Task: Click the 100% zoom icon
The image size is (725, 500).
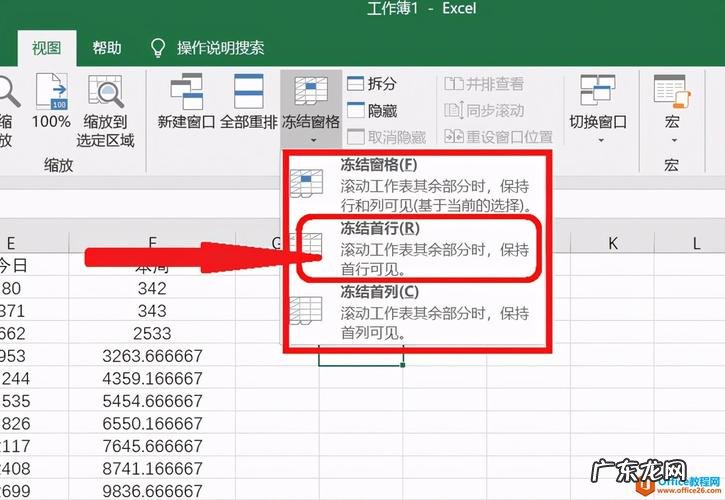Action: tap(51, 93)
